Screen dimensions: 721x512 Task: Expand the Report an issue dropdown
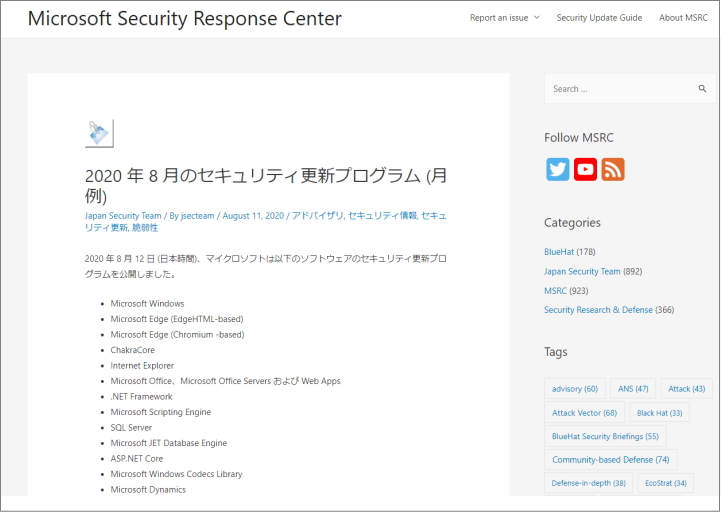coord(504,17)
